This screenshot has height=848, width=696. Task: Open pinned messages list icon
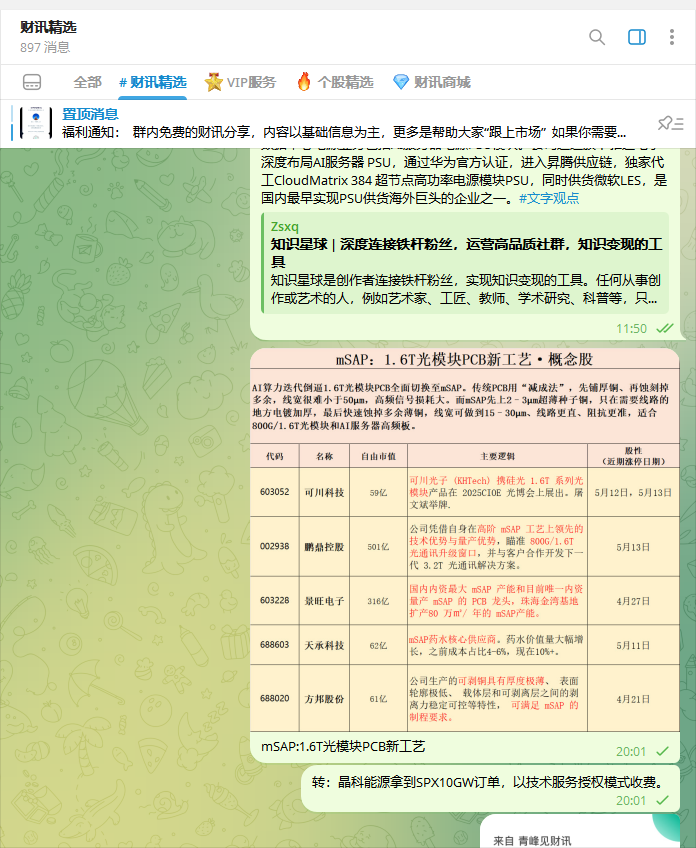coord(671,124)
